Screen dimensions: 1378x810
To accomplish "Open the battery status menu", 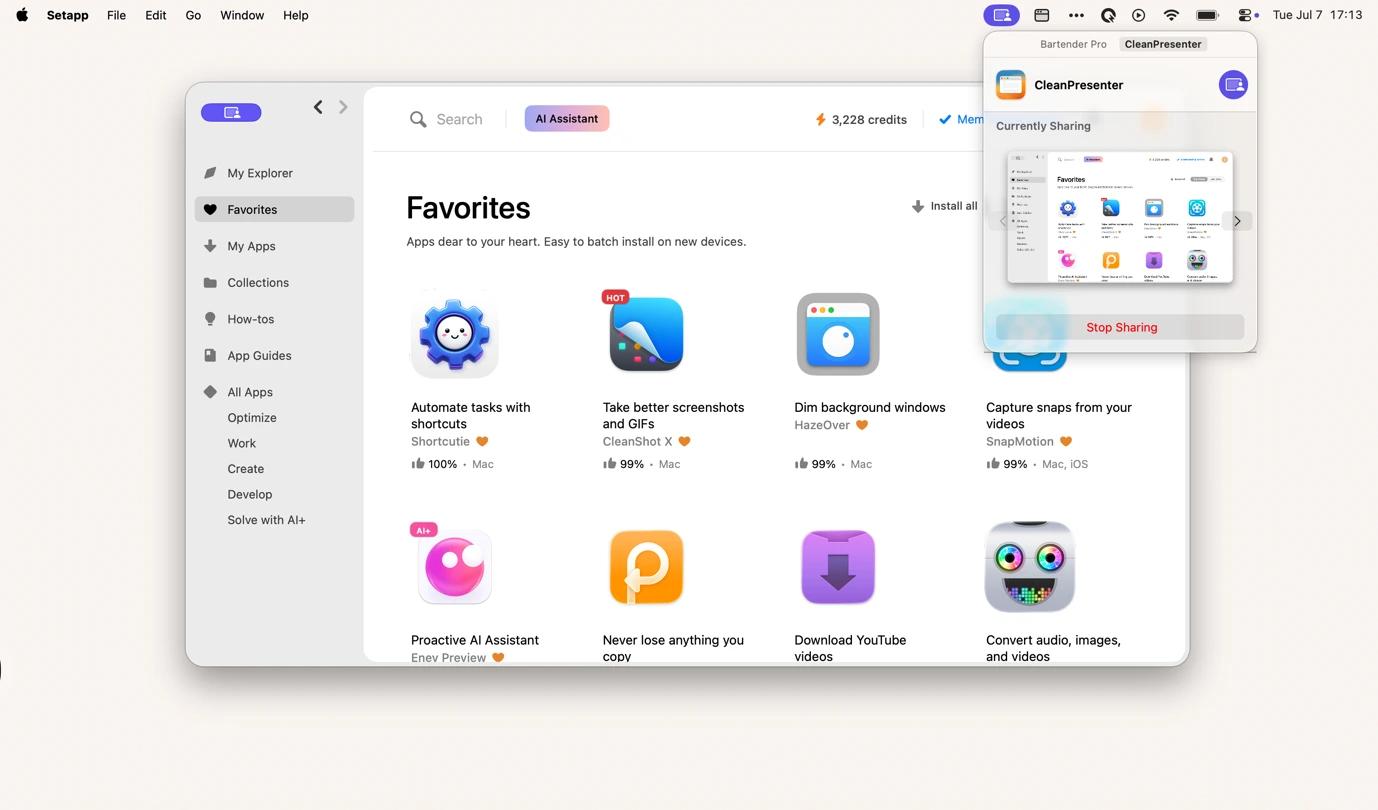I will click(x=1207, y=15).
